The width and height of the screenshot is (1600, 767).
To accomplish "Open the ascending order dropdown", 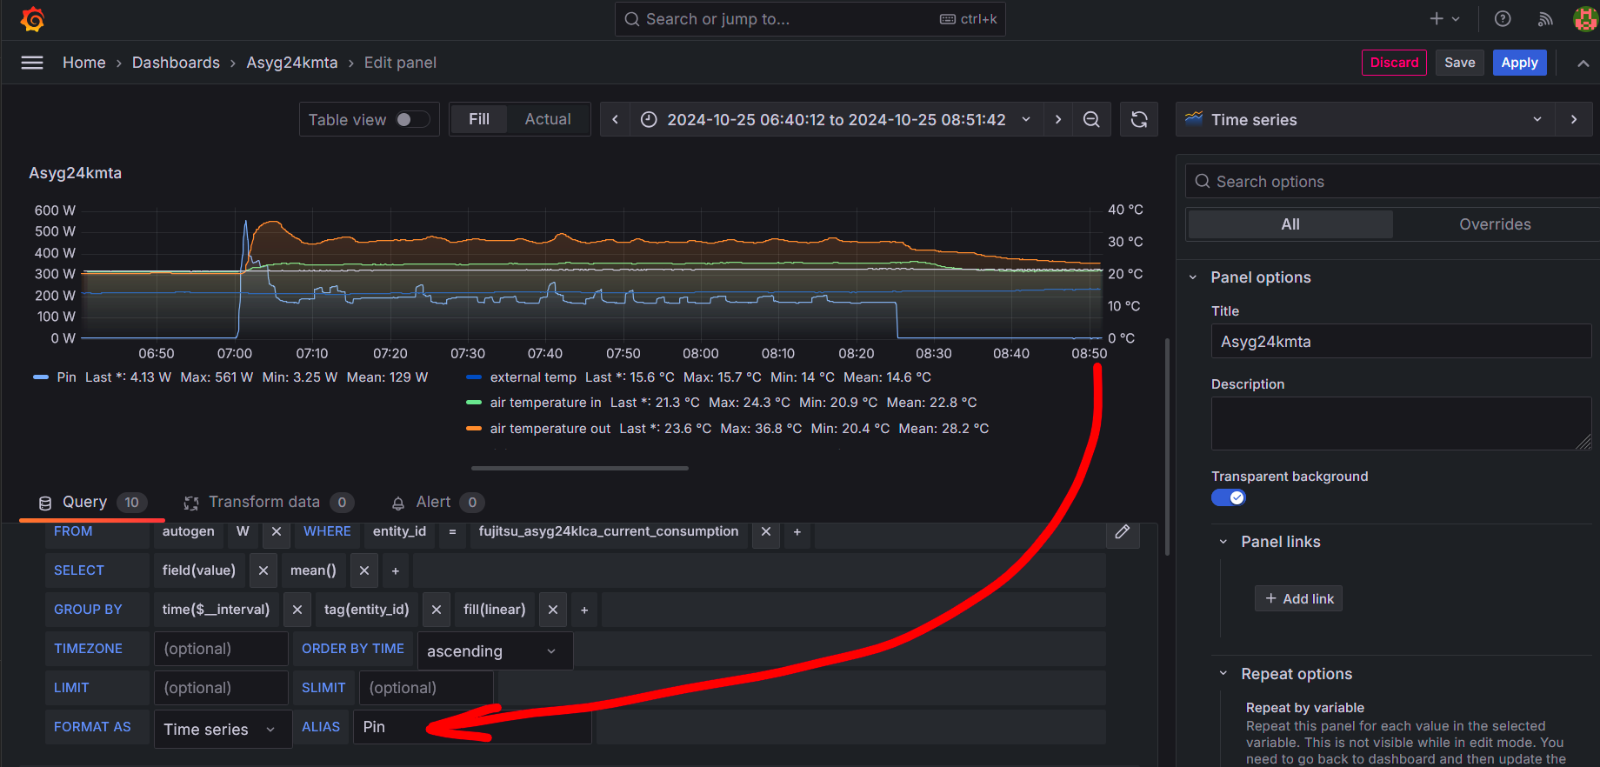I will 494,651.
